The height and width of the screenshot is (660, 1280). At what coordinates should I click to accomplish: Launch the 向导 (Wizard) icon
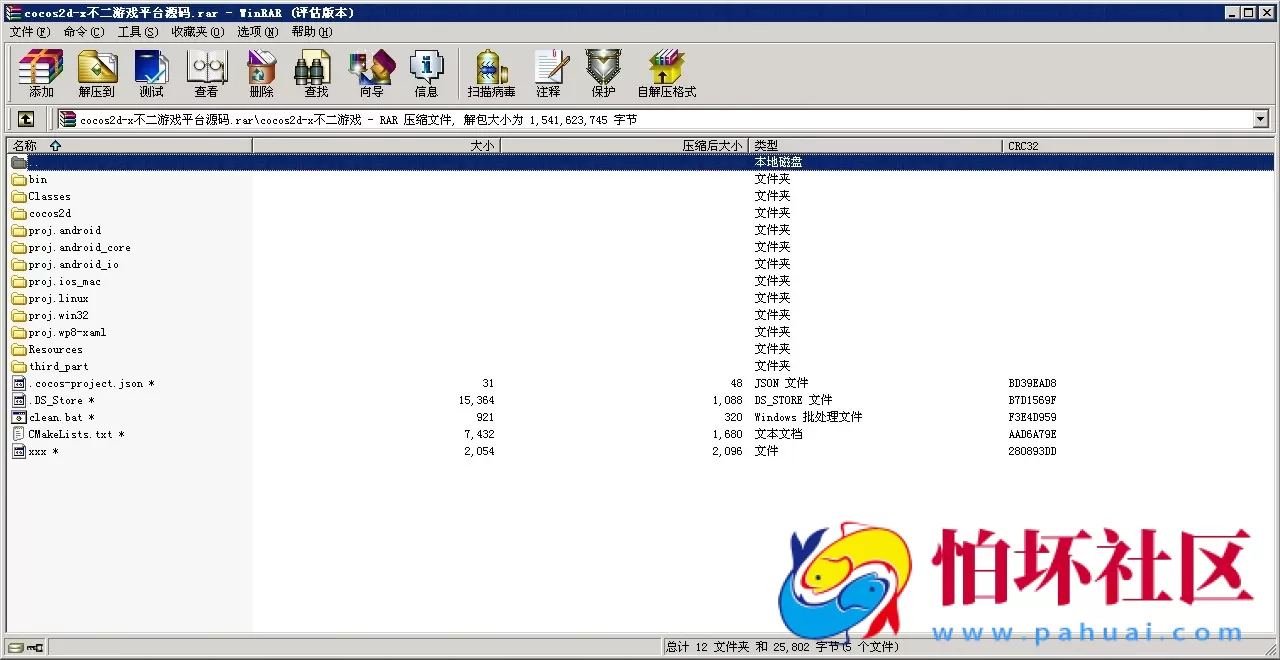371,73
